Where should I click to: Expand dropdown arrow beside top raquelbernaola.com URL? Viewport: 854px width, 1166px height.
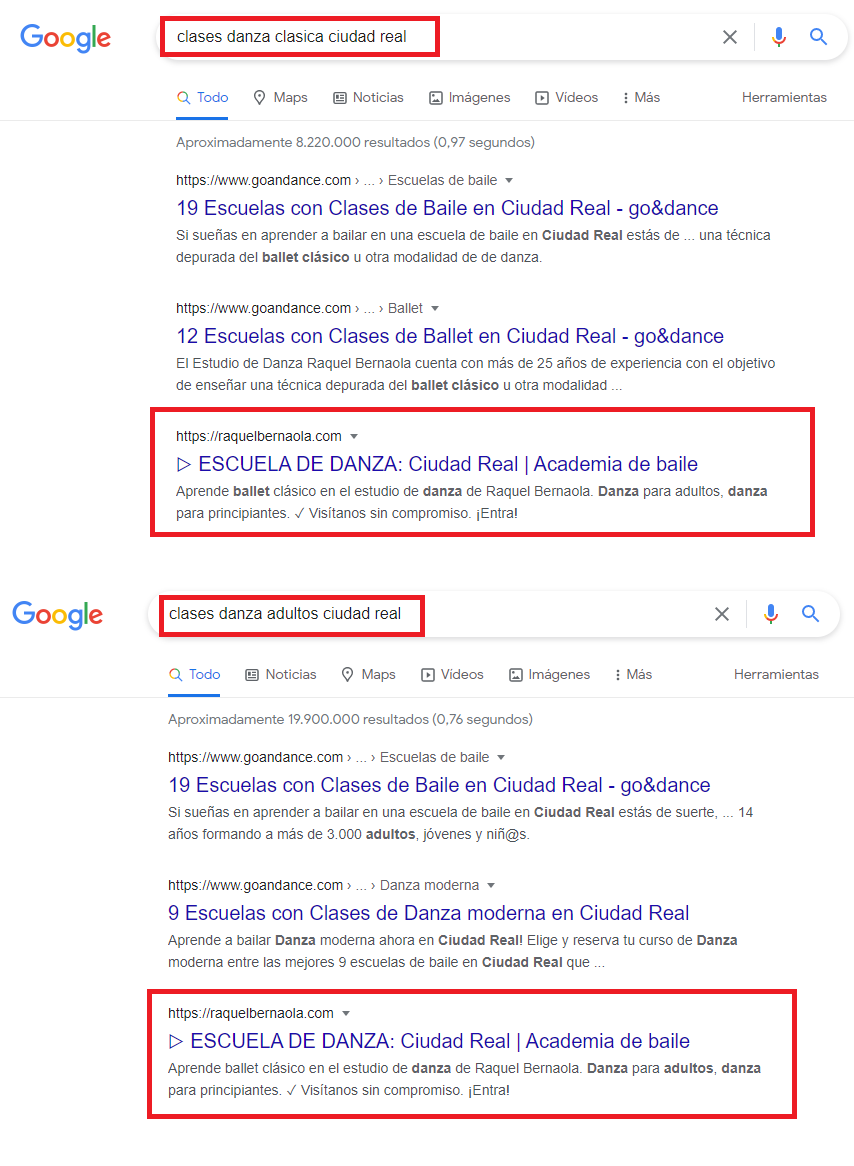click(x=354, y=437)
